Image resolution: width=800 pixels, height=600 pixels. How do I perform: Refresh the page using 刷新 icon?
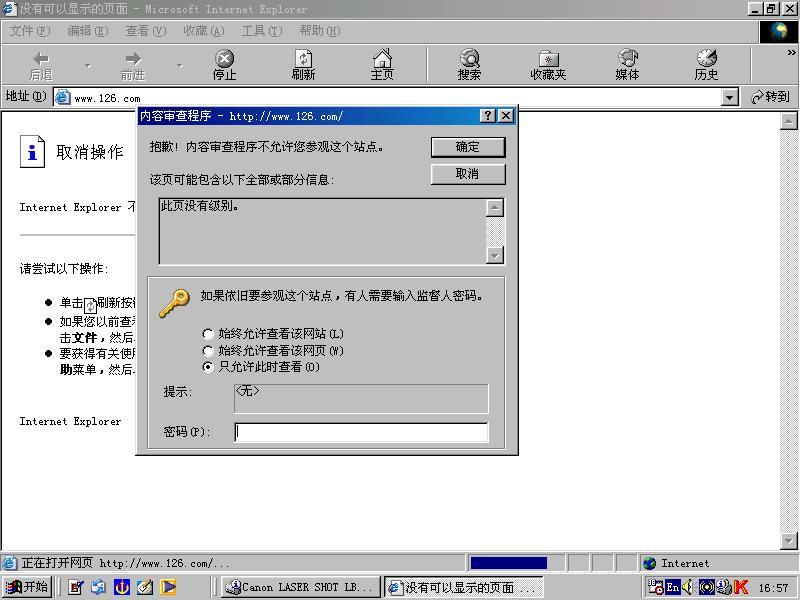pos(304,65)
